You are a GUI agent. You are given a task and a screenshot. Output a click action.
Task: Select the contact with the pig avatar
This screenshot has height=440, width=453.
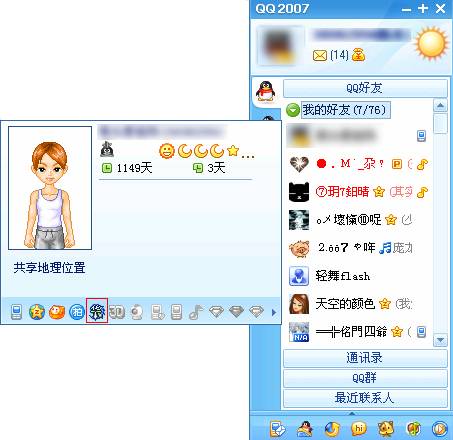click(358, 248)
